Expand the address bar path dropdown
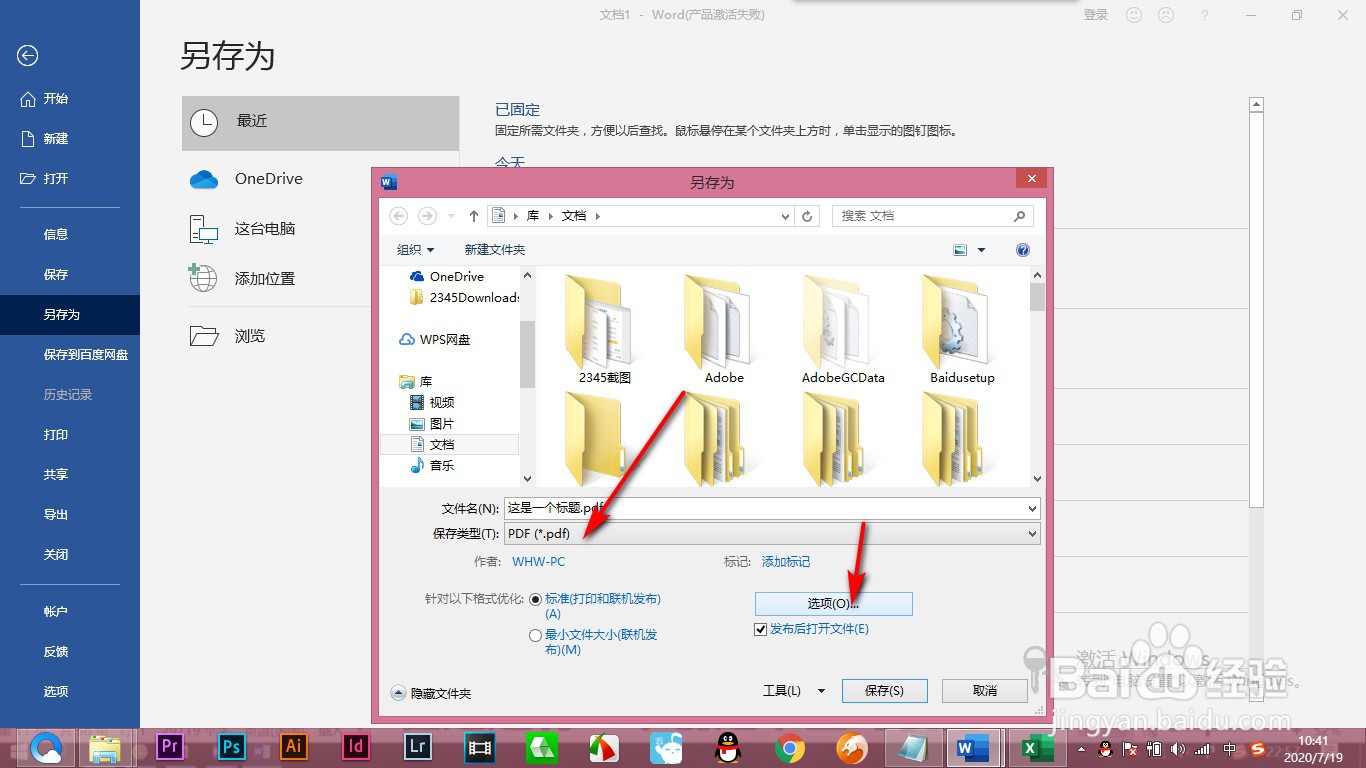The image size is (1366, 768). pos(785,216)
